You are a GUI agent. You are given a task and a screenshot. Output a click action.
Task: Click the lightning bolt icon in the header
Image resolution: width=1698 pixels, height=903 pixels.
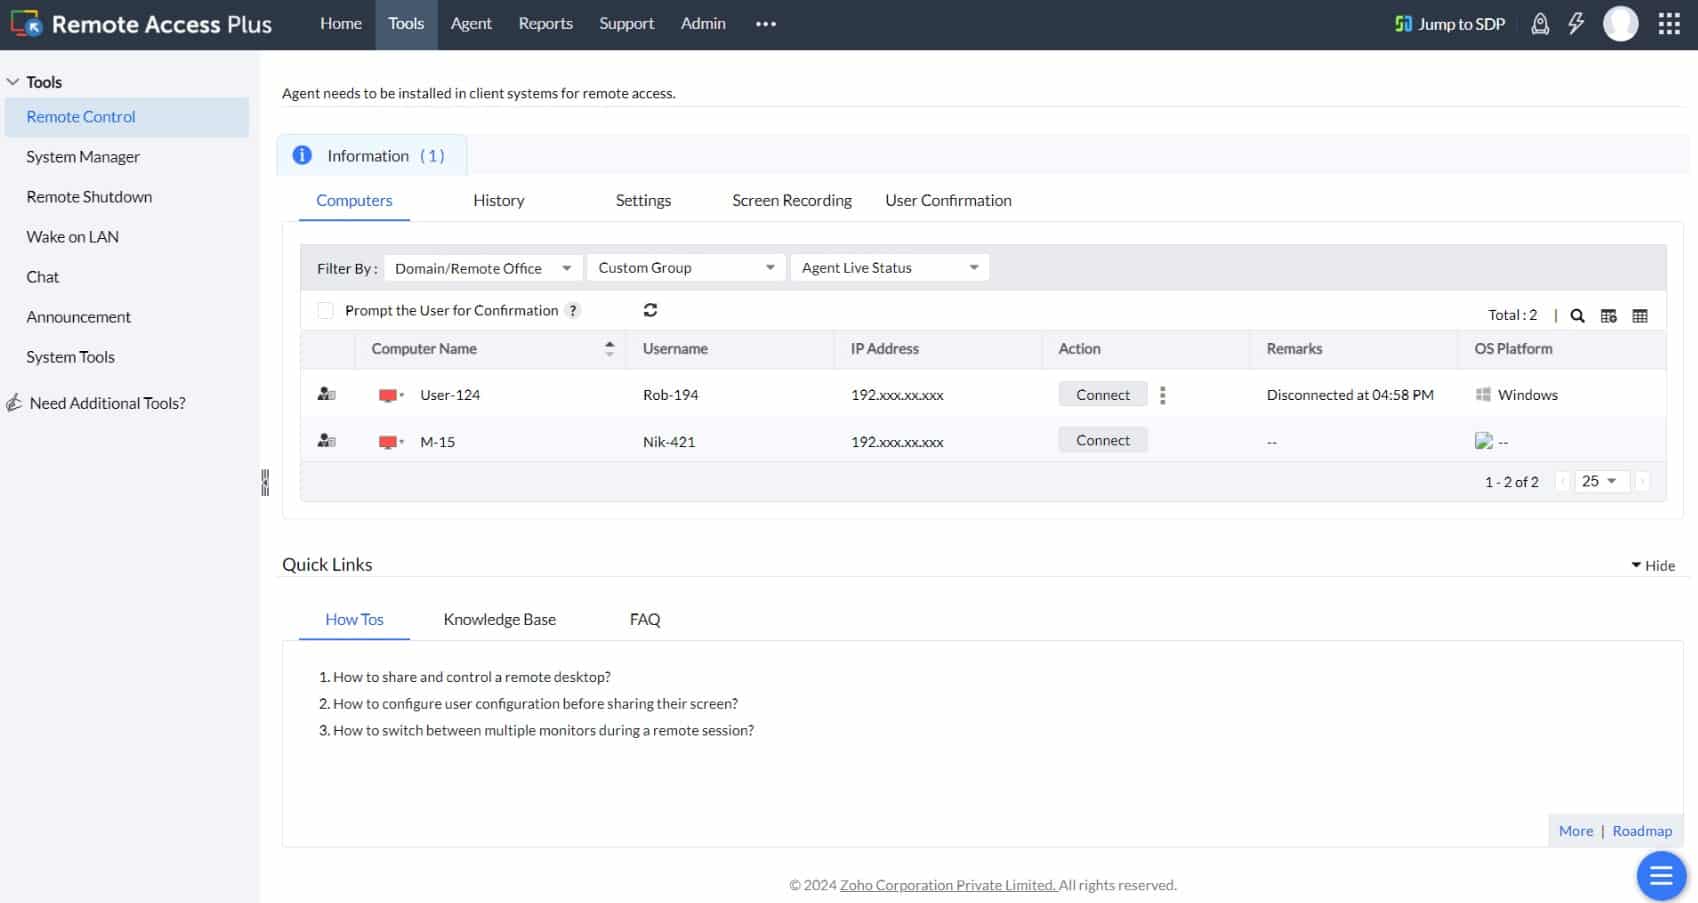point(1578,23)
